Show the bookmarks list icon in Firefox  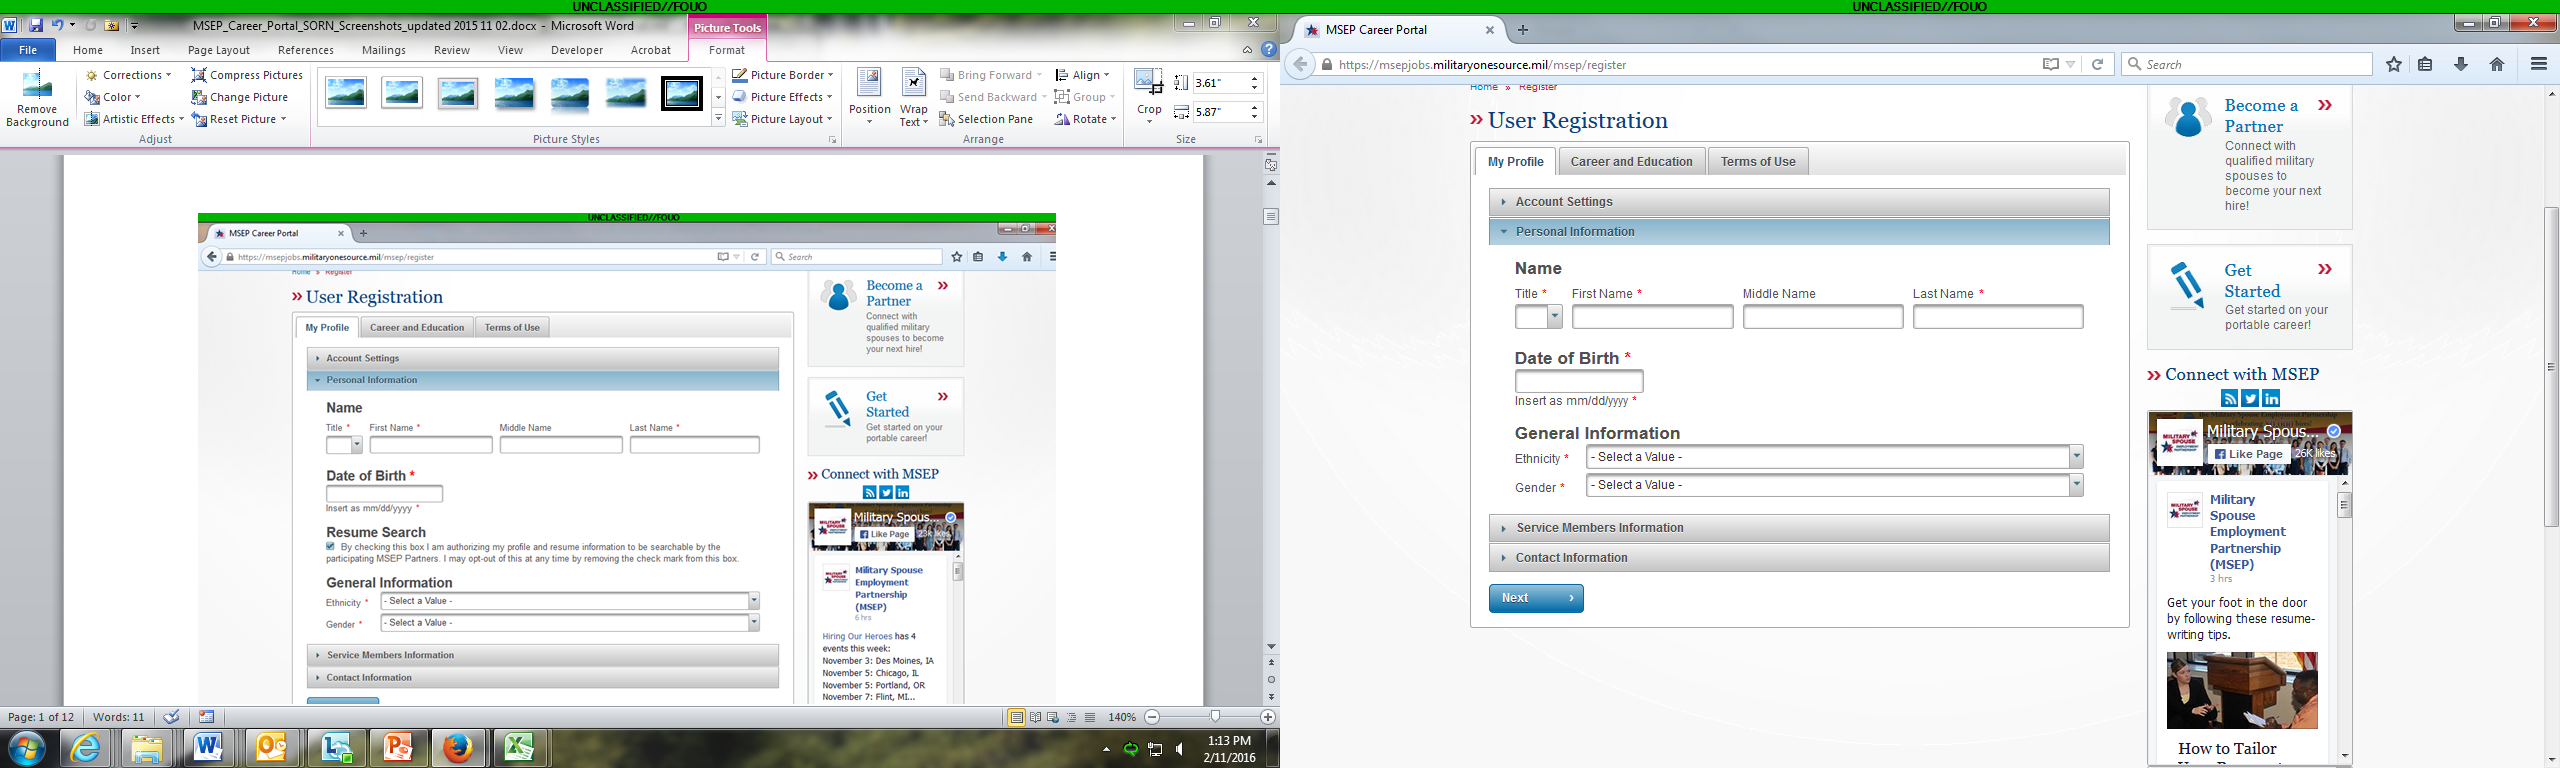point(2425,64)
